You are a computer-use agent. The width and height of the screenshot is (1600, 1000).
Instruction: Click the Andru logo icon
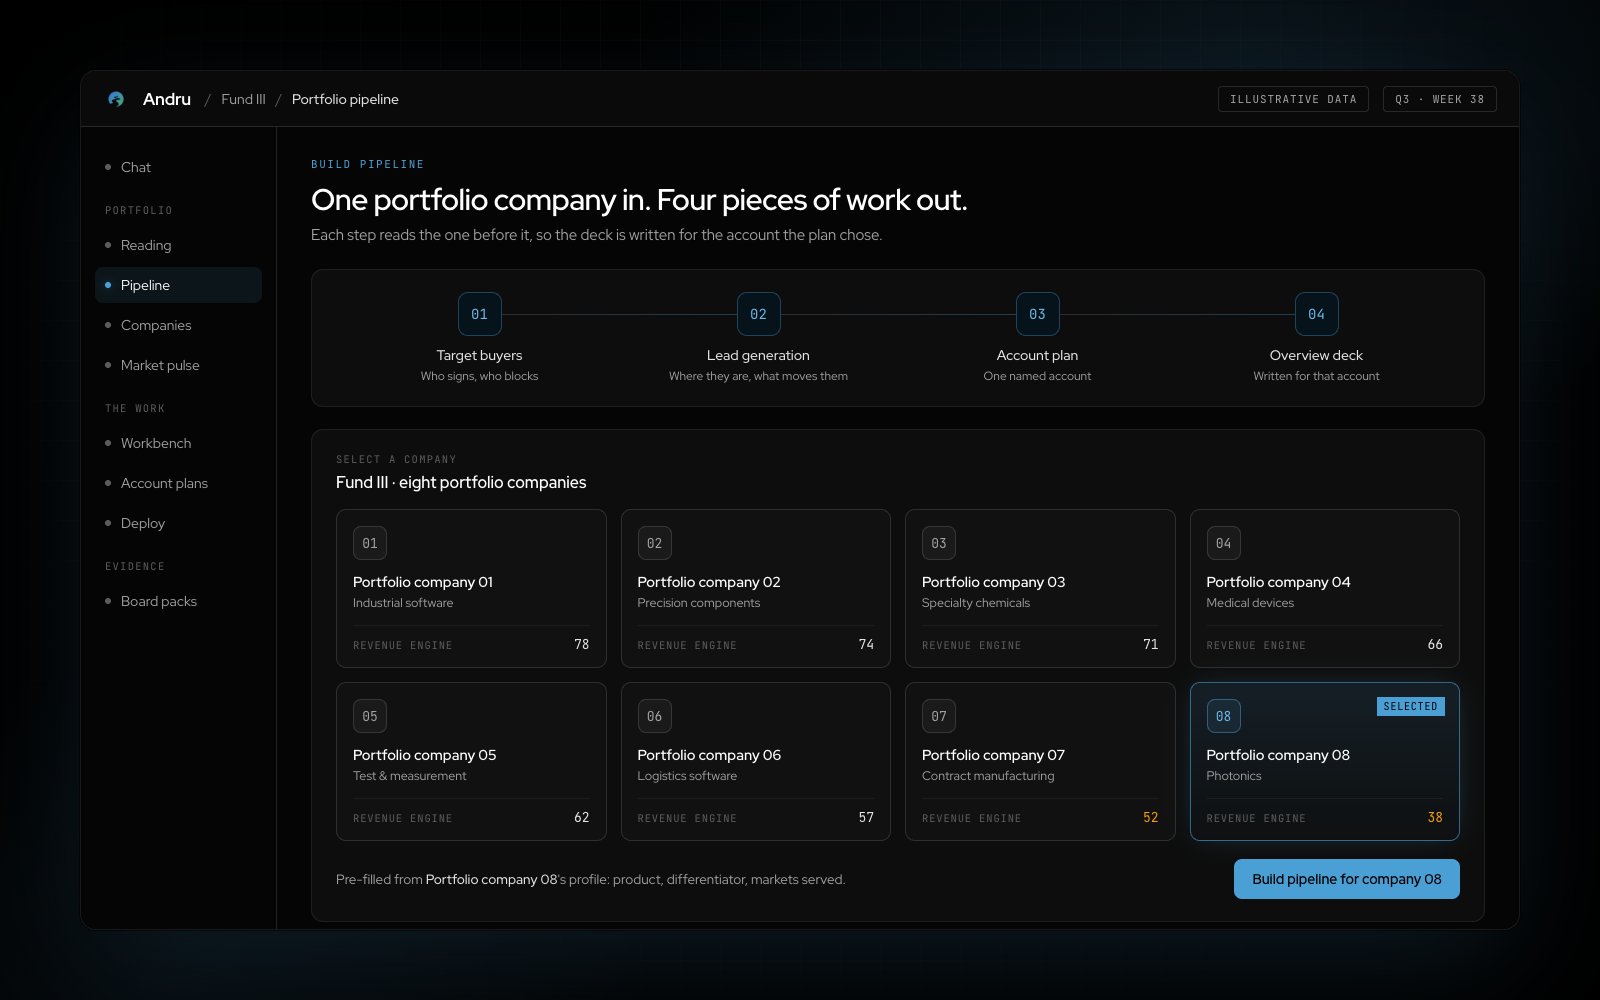point(116,99)
